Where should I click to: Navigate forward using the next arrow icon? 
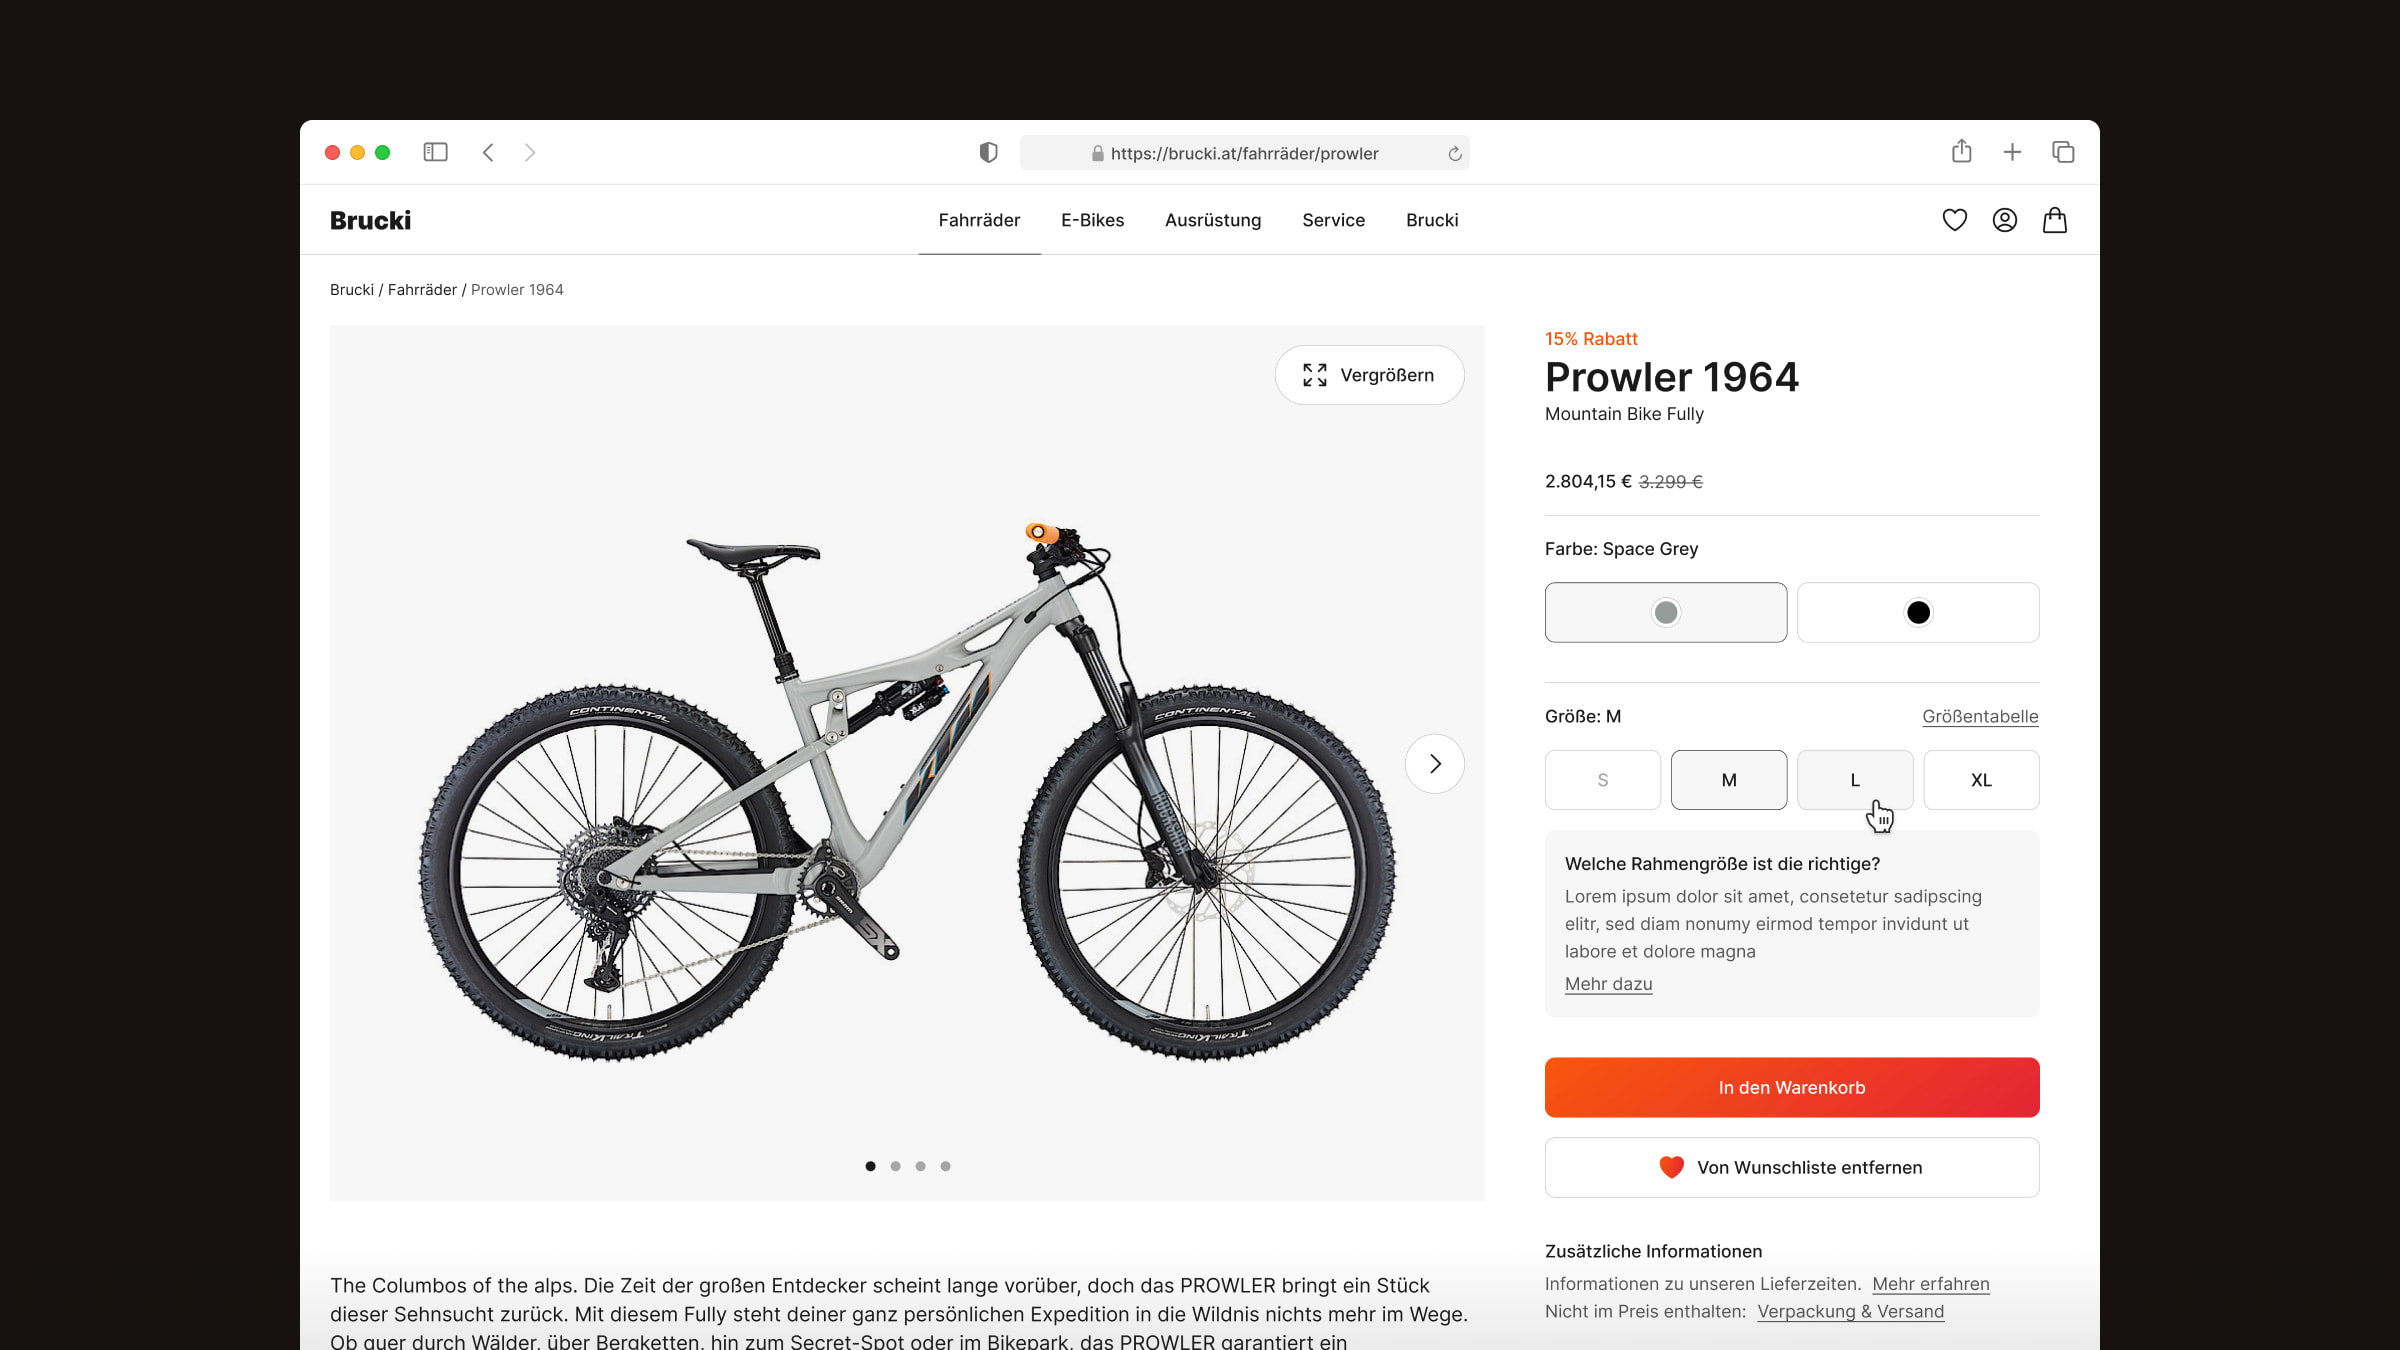coord(1434,762)
